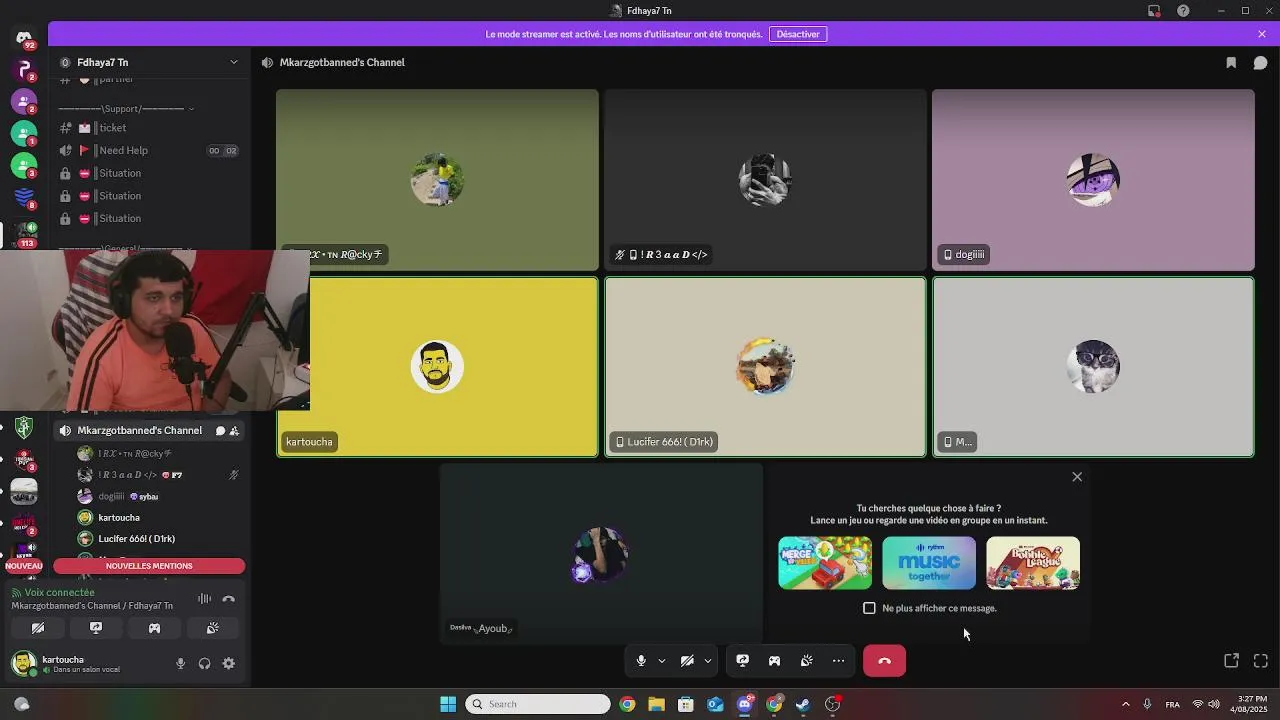Screen dimensions: 1280x720
Task: Focus the Ayoub video tile
Action: (601, 553)
